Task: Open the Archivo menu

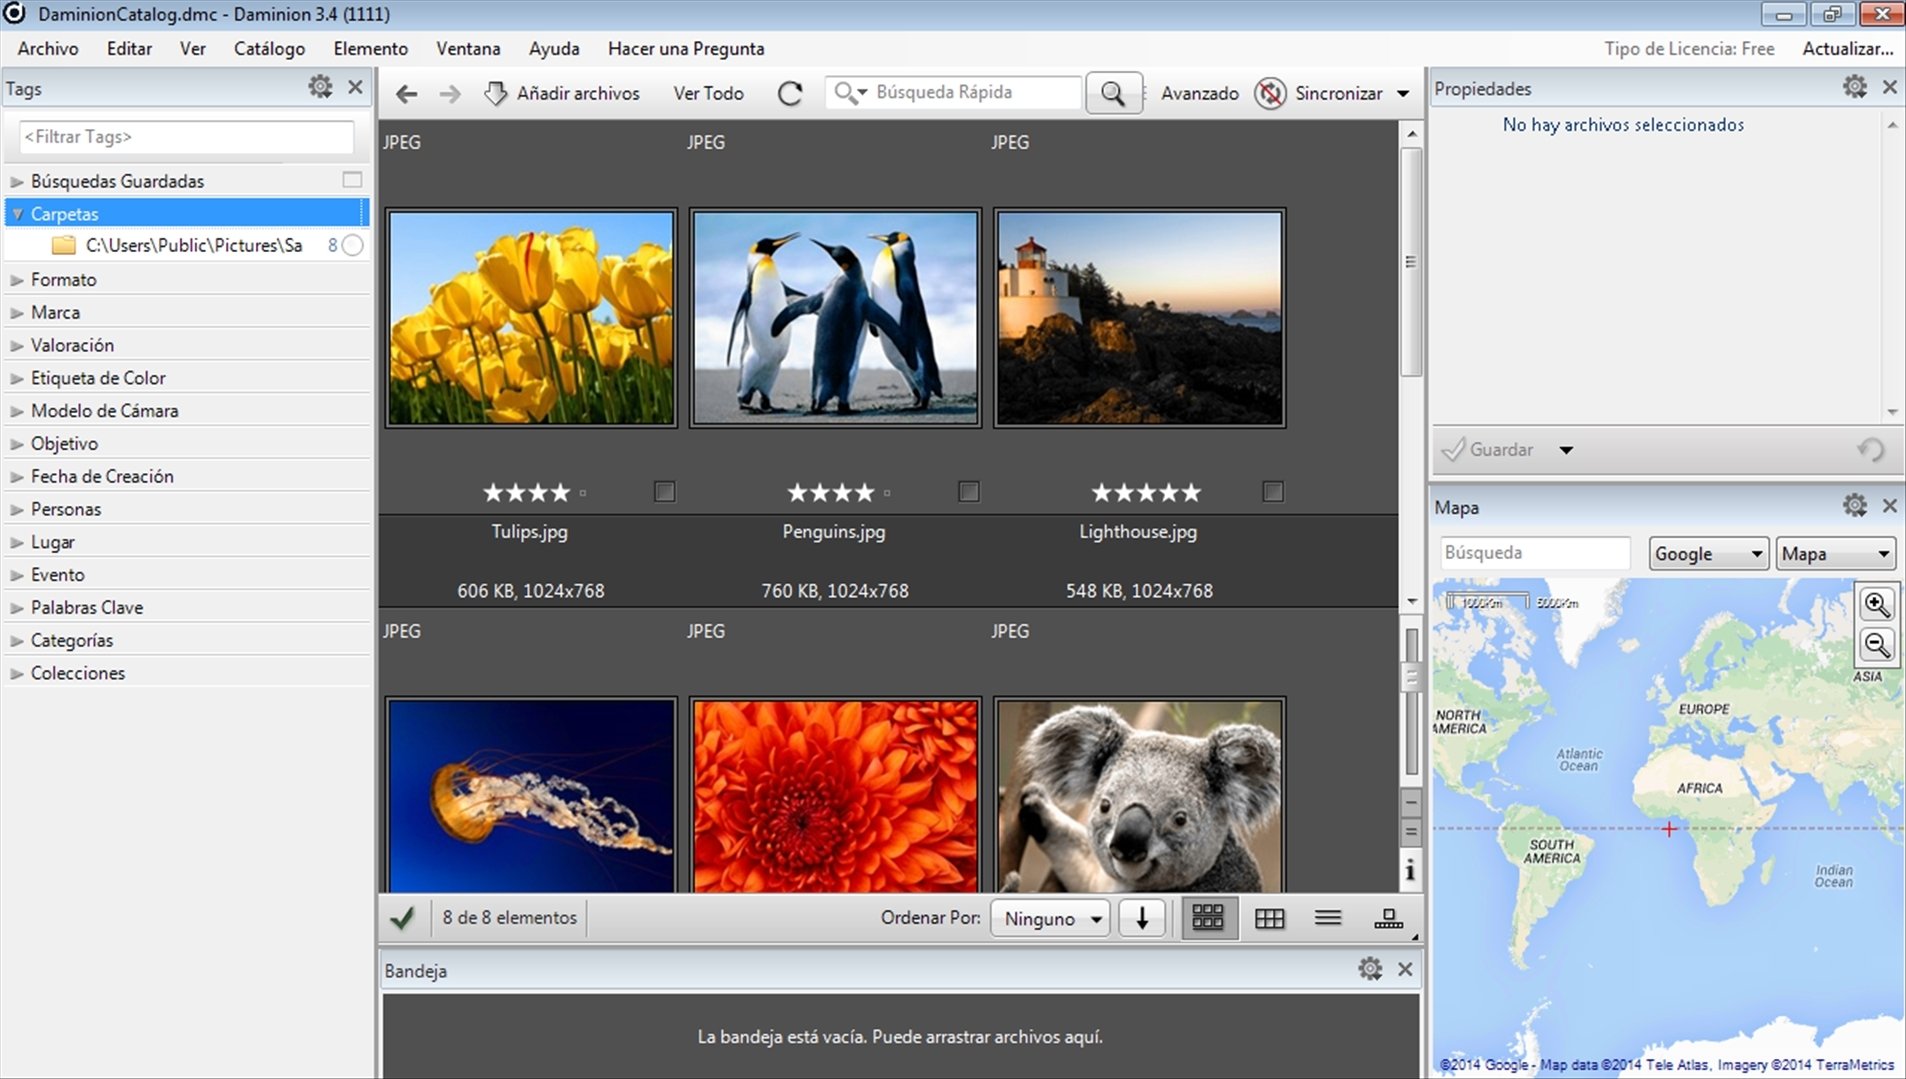Action: [48, 48]
